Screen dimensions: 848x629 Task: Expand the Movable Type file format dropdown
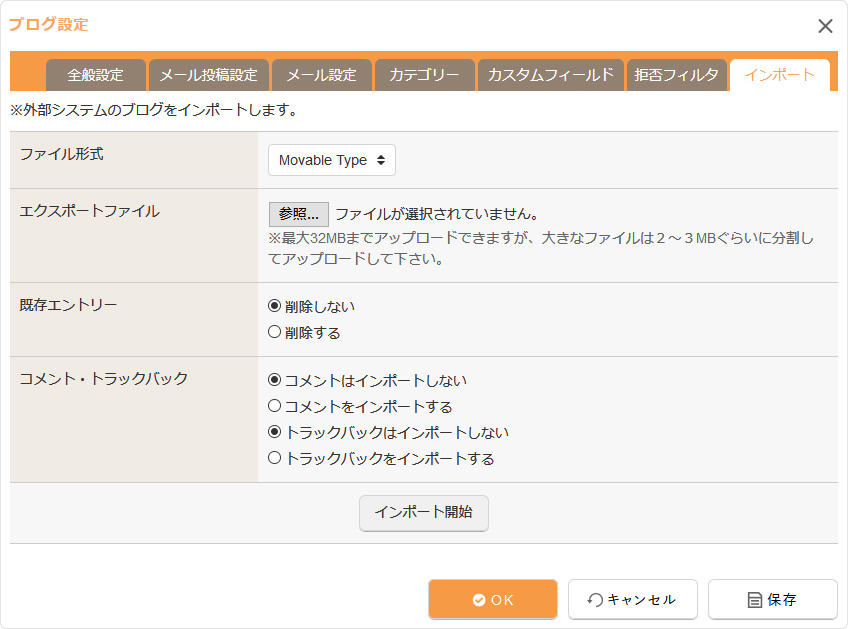pyautogui.click(x=331, y=160)
